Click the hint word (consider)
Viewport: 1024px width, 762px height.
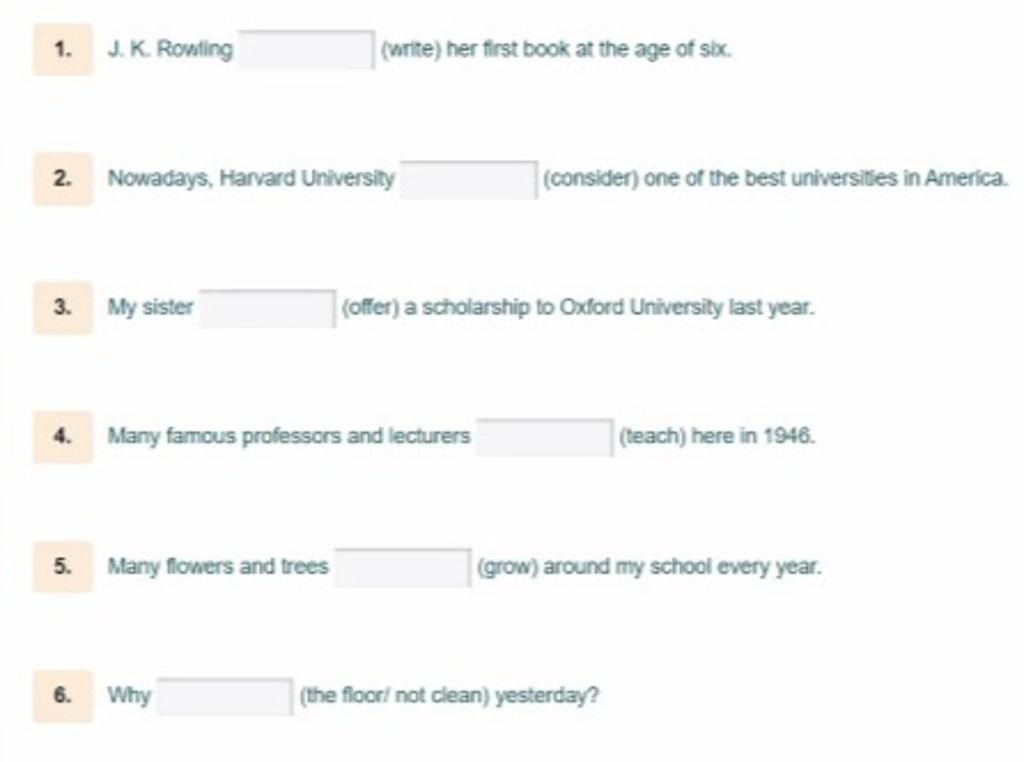[590, 179]
